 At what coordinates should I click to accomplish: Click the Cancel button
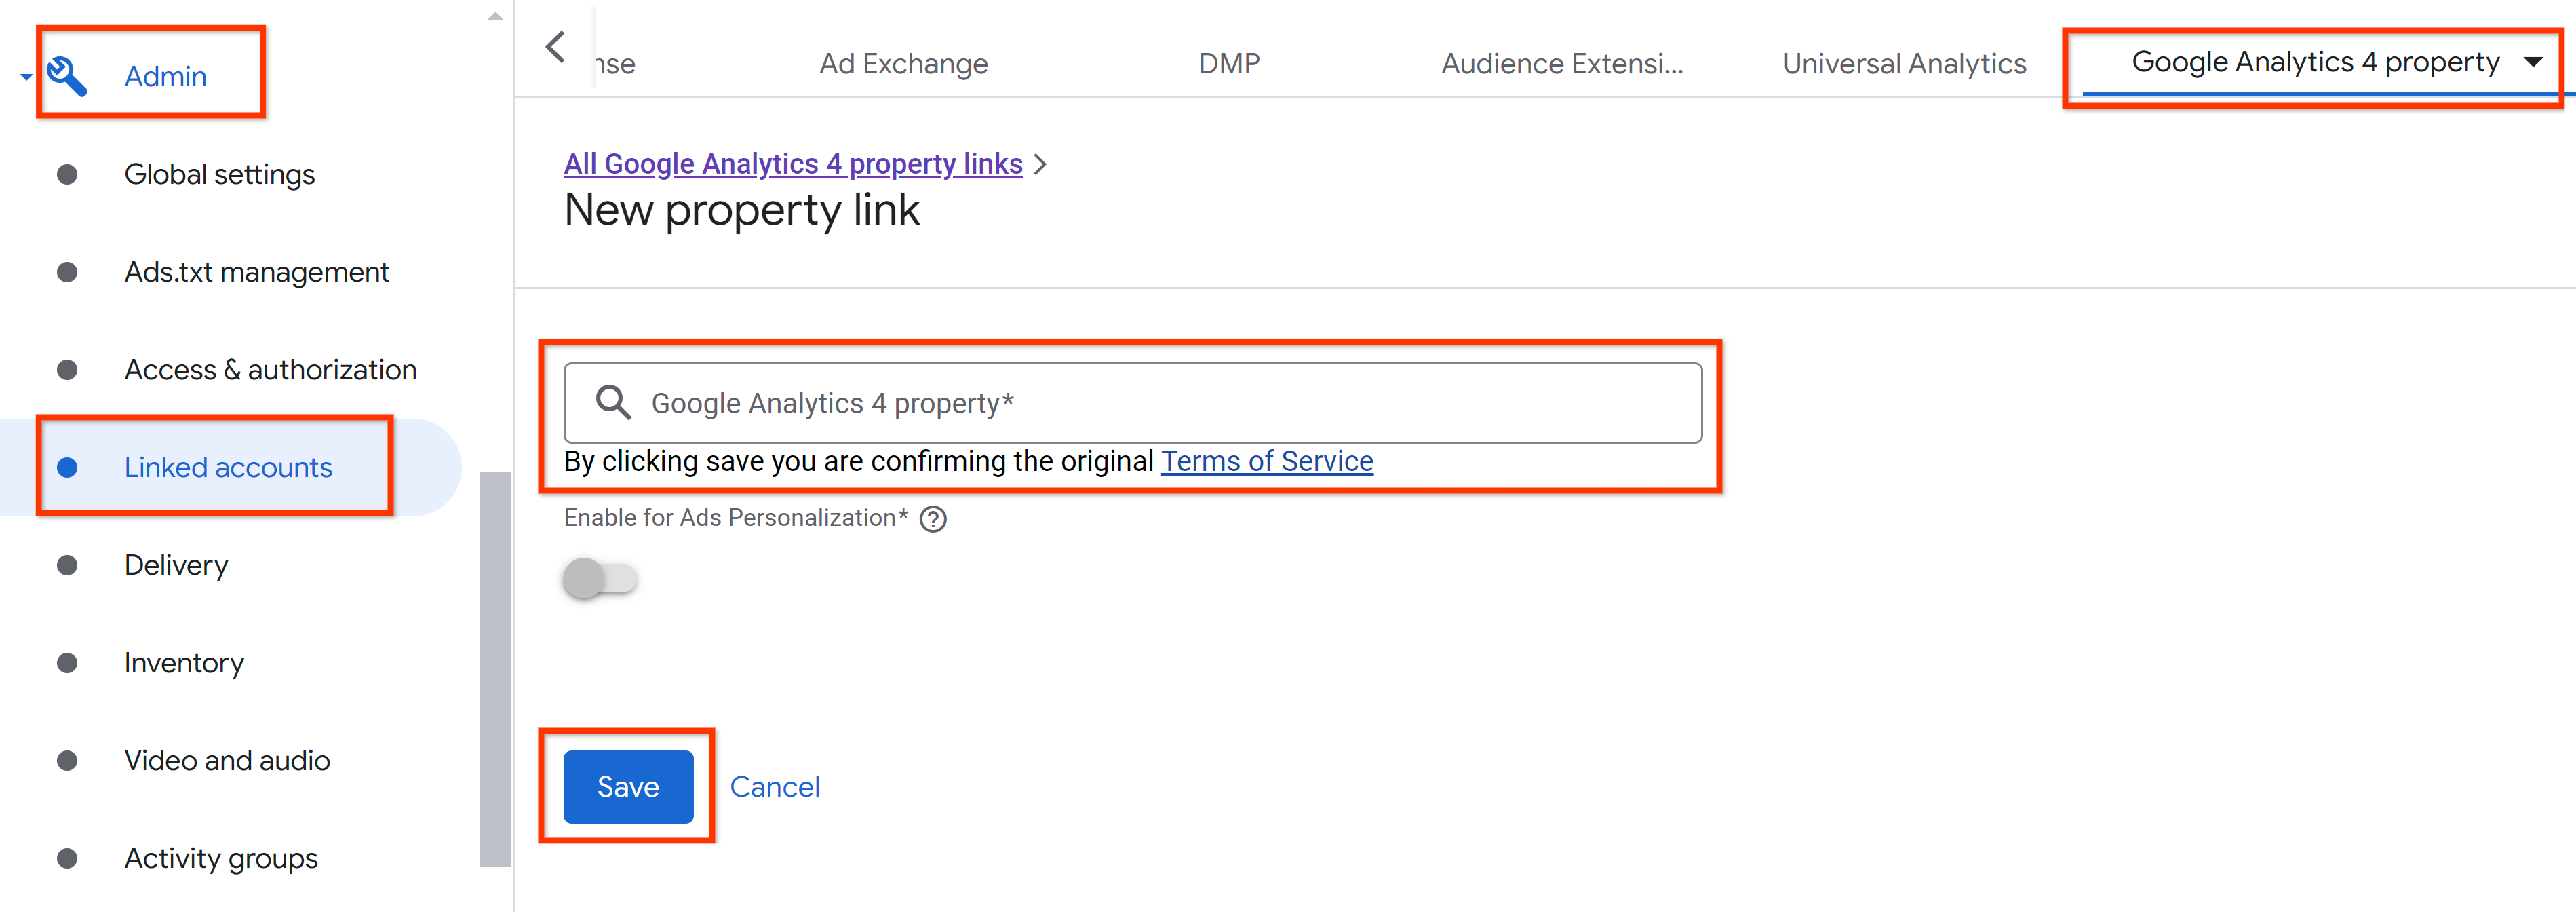777,786
